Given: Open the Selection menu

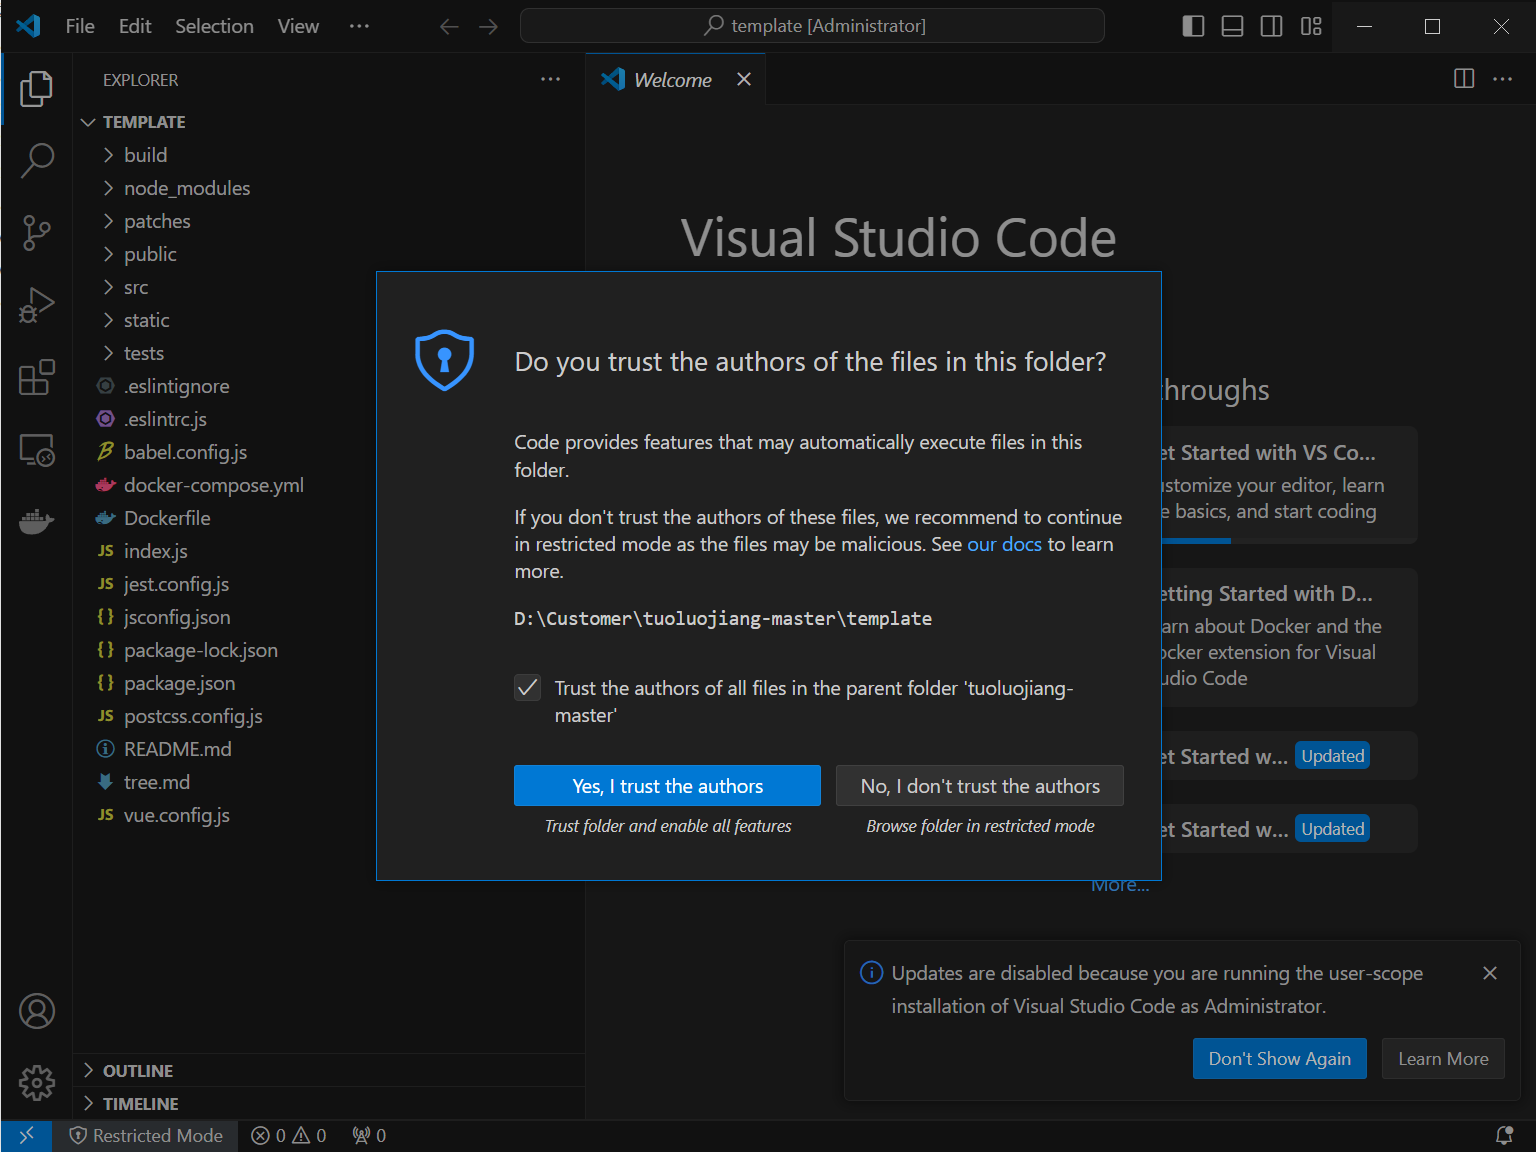Looking at the screenshot, I should [214, 26].
